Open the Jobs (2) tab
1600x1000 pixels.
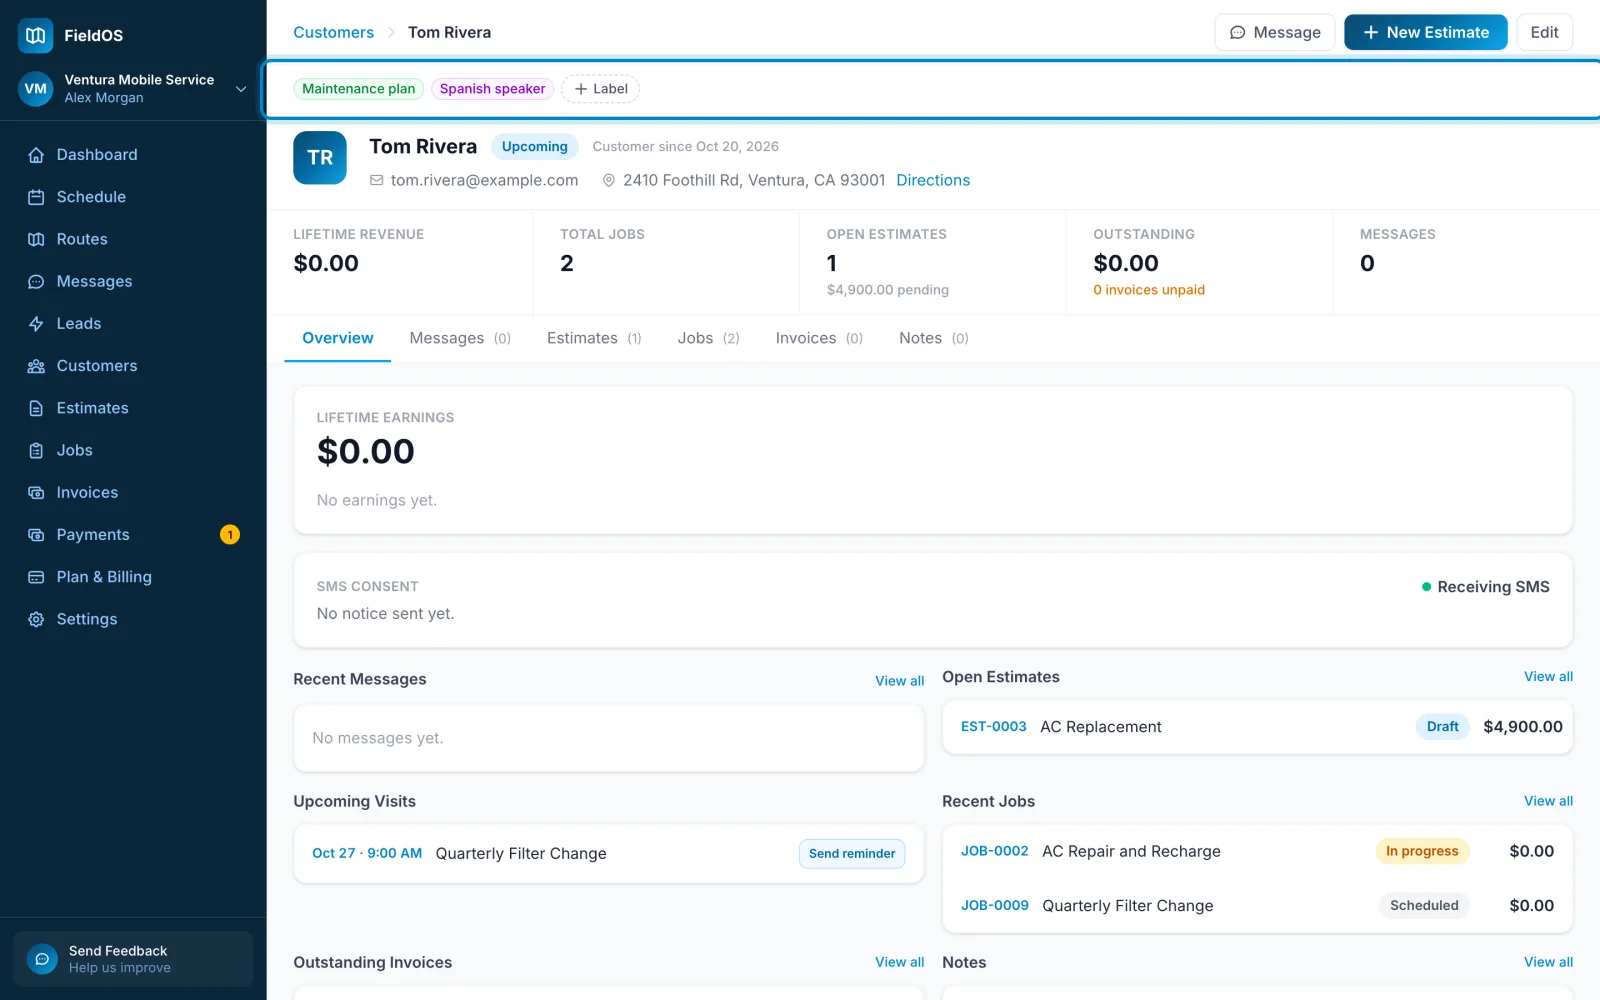click(x=708, y=338)
